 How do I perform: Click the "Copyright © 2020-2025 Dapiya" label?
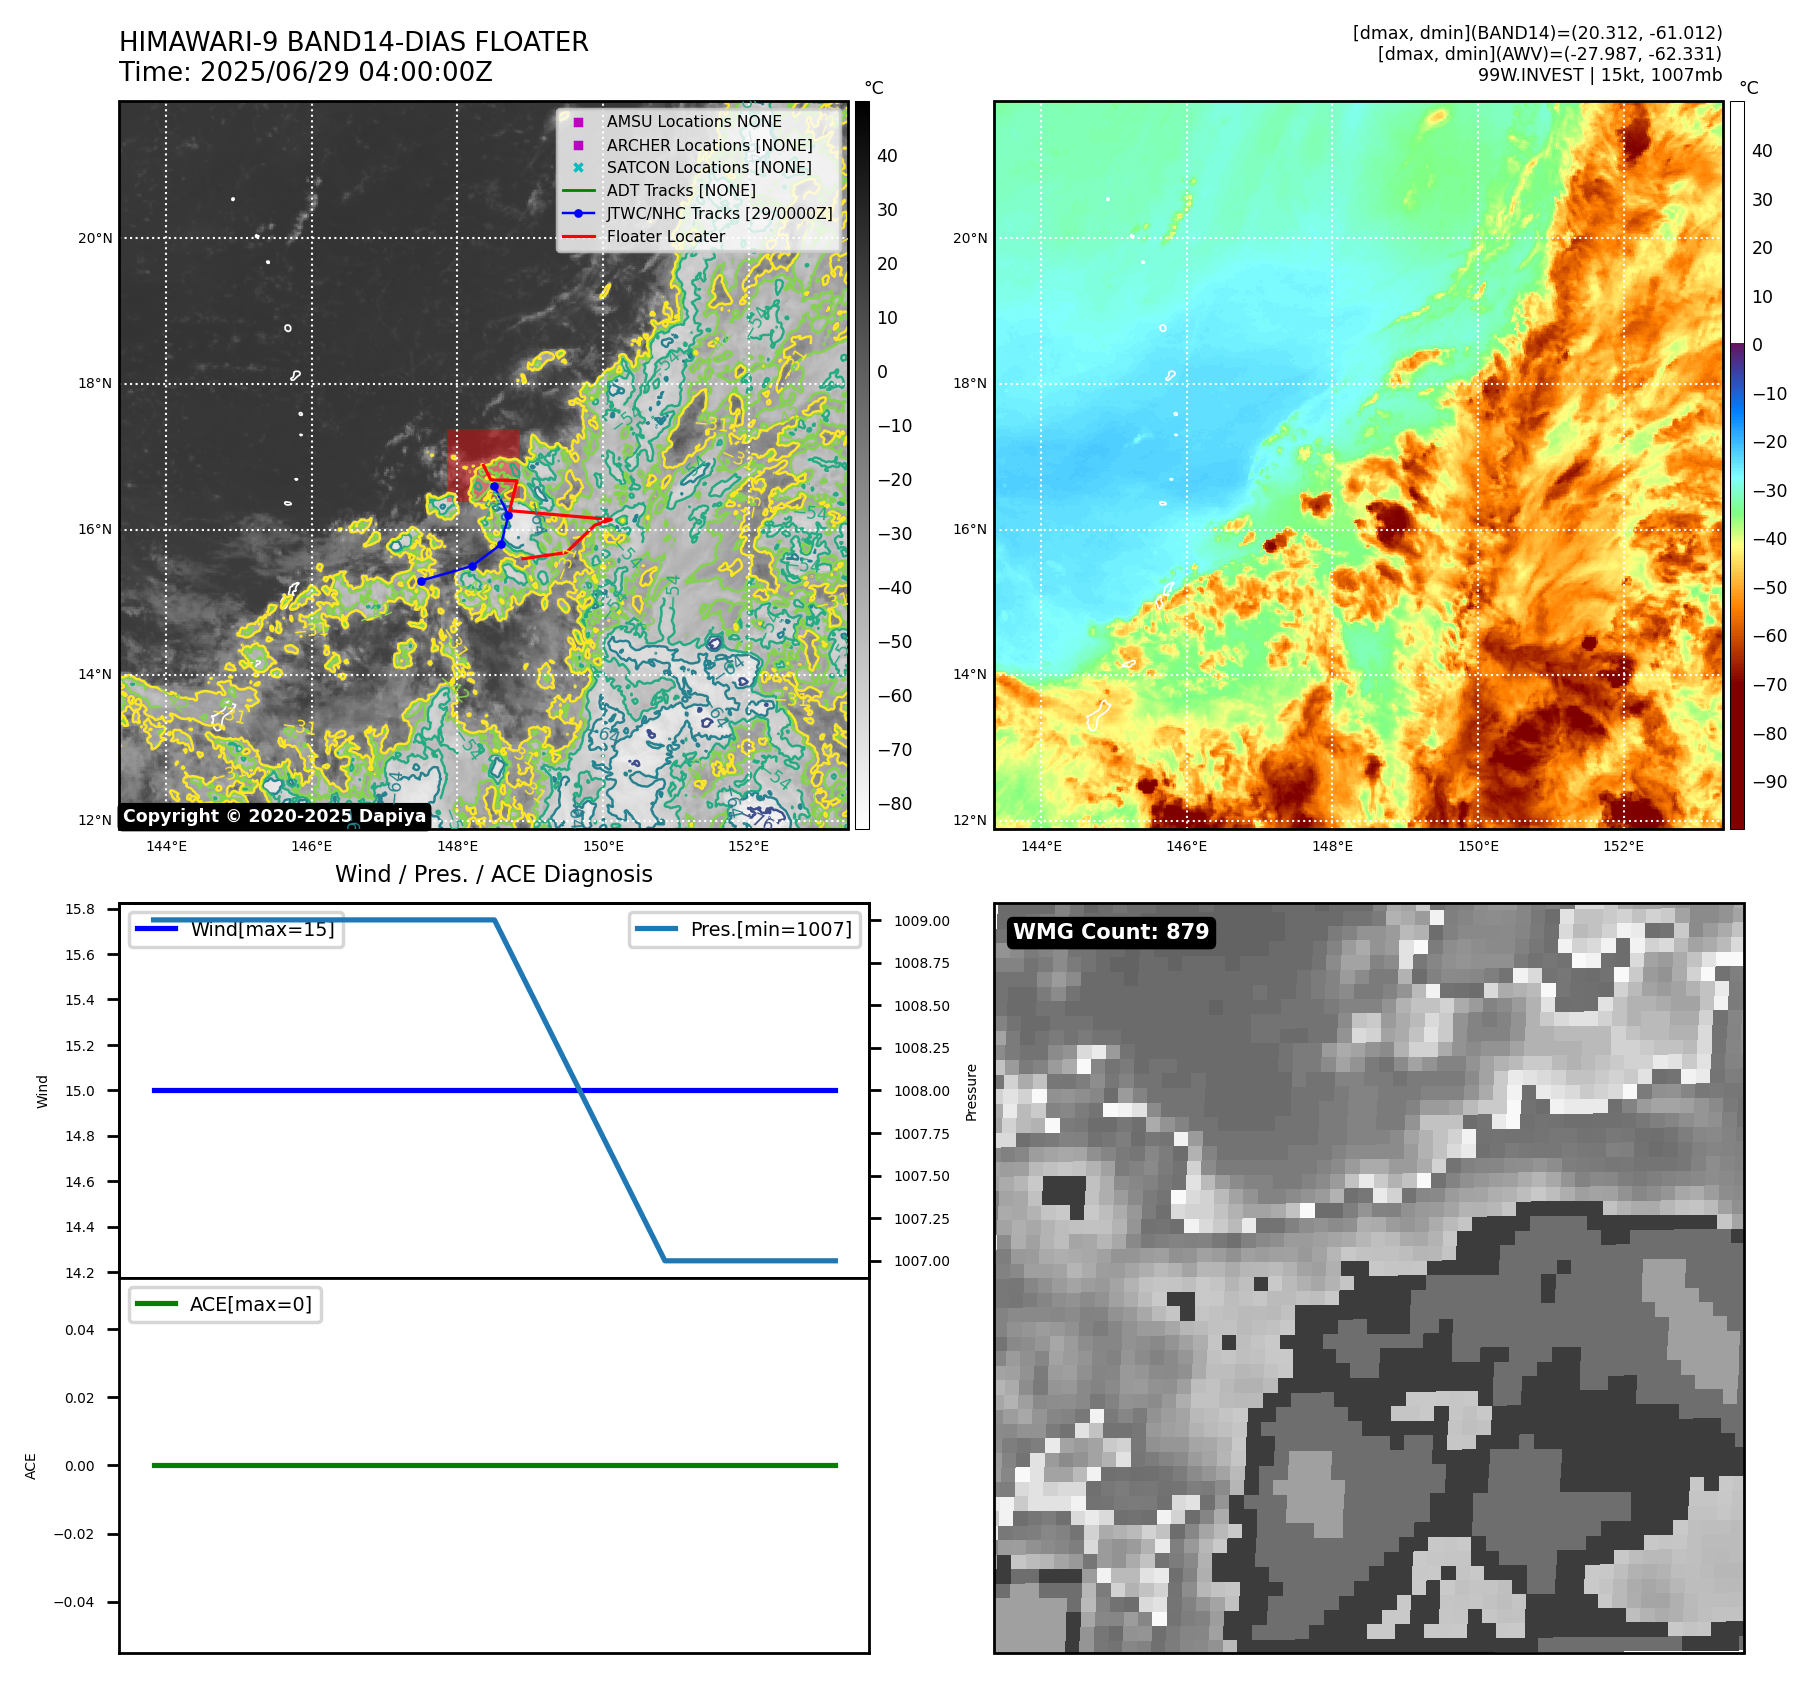point(275,816)
